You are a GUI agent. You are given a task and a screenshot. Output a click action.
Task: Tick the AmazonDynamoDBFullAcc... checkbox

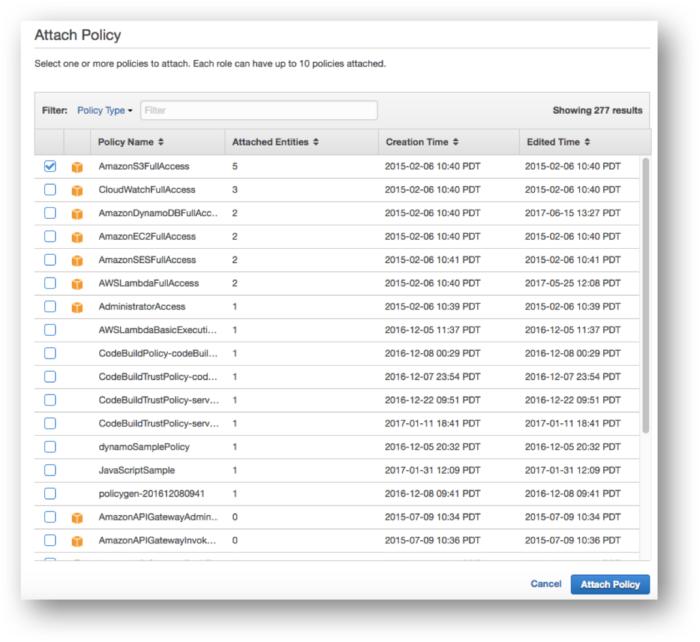[x=50, y=213]
